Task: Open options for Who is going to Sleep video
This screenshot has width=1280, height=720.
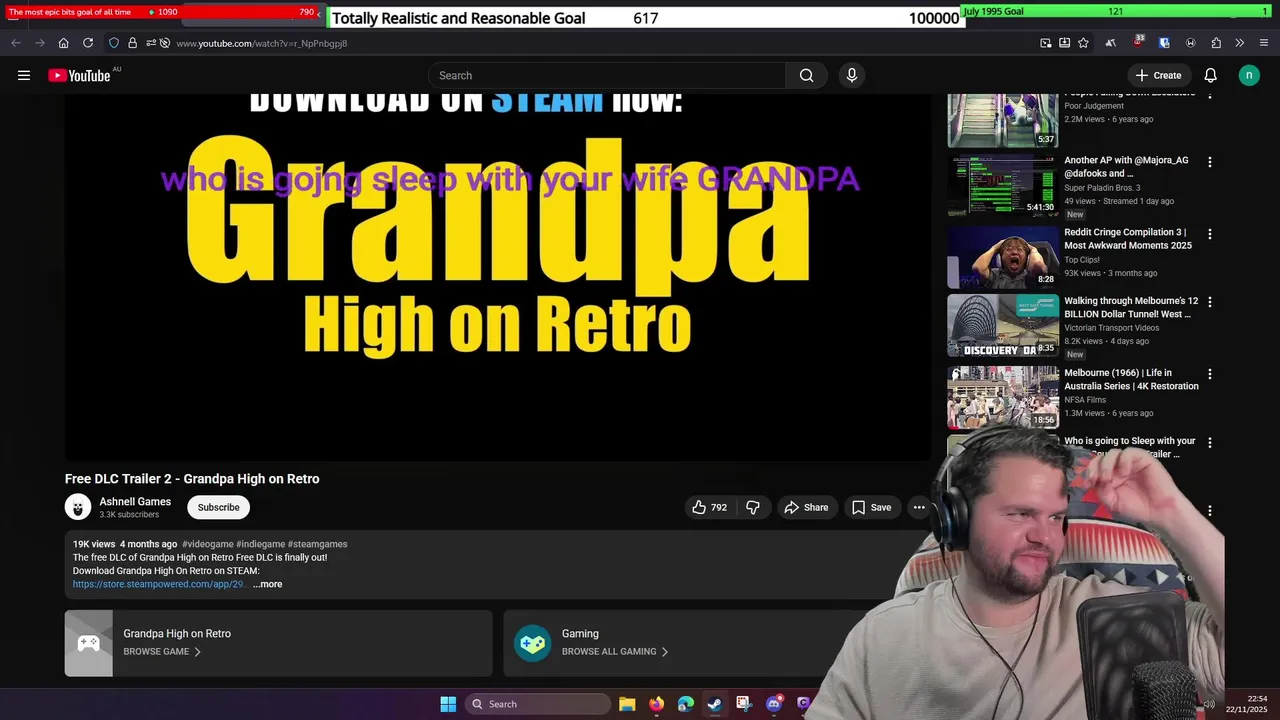Action: (1210, 442)
